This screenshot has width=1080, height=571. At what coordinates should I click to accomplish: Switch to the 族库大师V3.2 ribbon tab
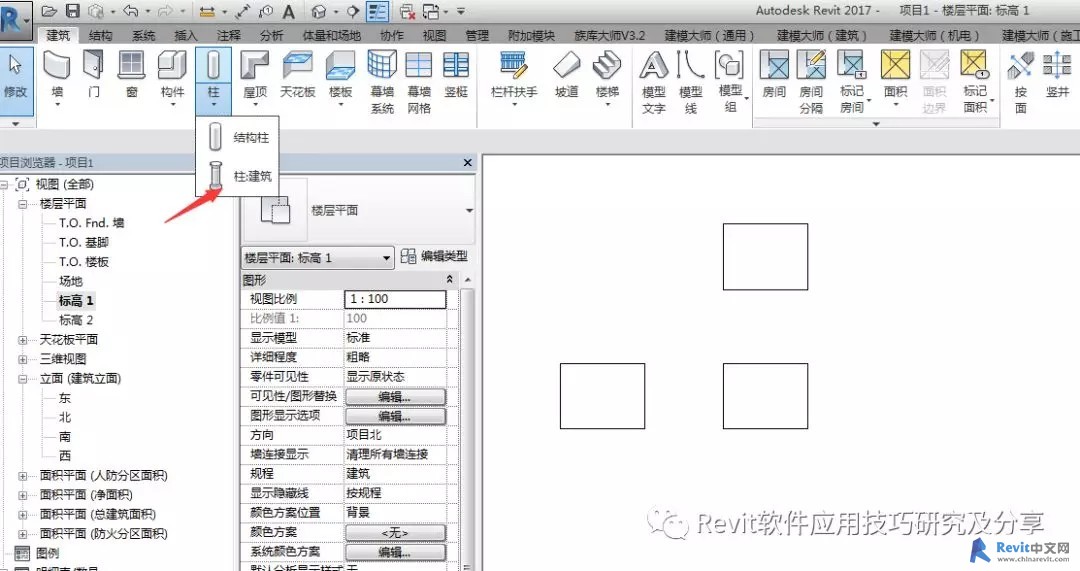[x=609, y=35]
